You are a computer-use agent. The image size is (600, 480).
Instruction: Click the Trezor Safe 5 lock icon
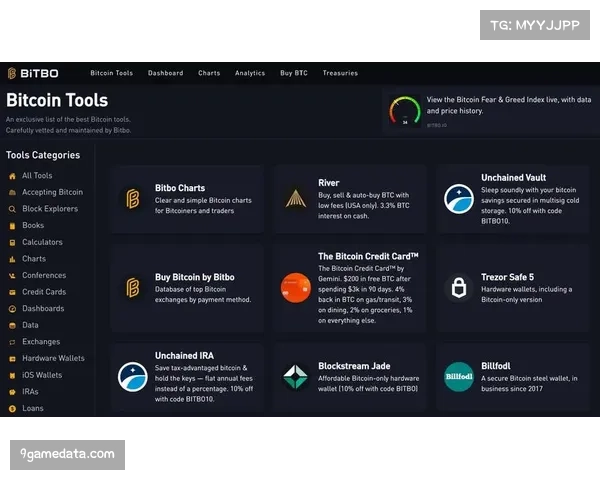[x=459, y=288]
